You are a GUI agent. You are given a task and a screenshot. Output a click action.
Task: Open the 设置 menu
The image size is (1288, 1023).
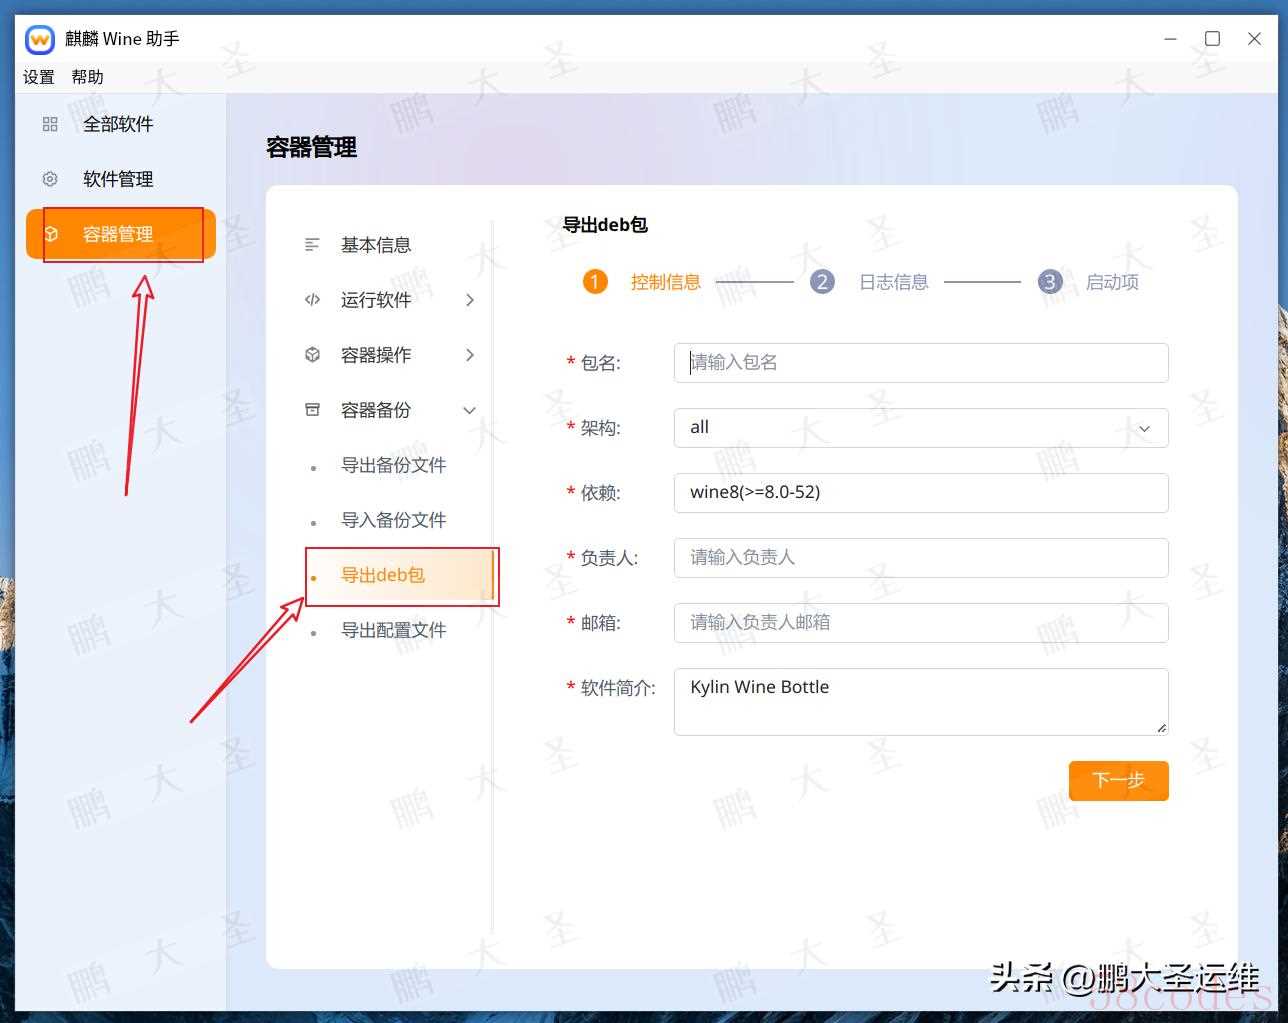click(x=39, y=77)
